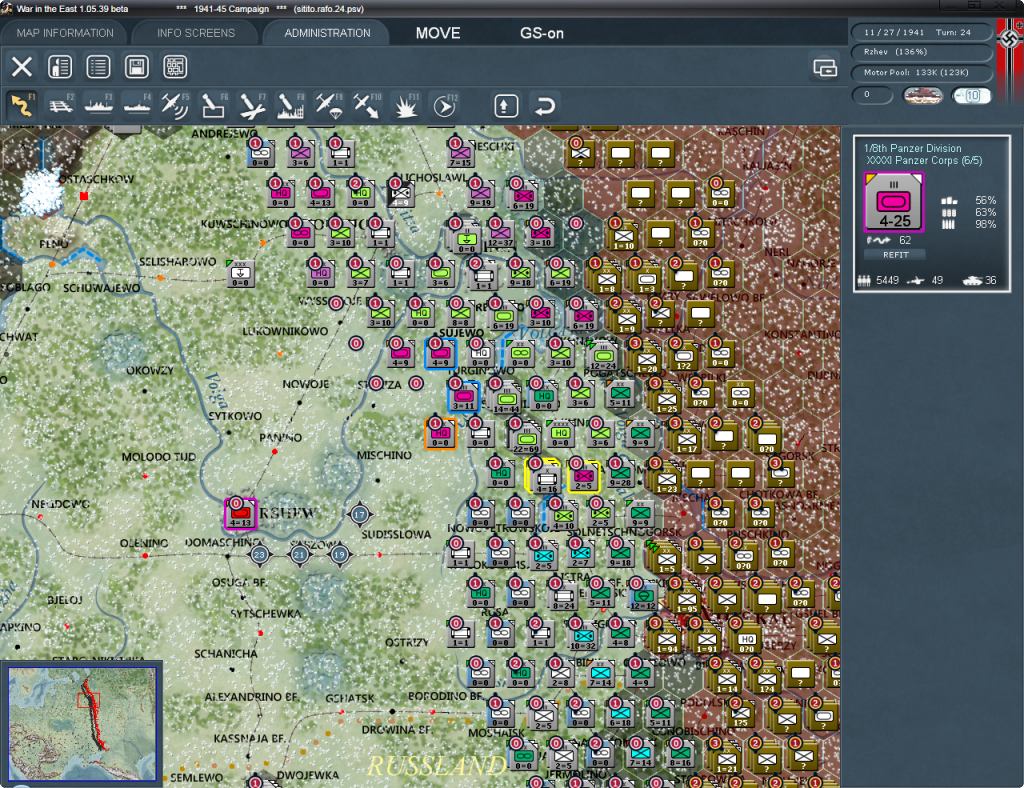Click the GS-on status label
Viewport: 1024px width, 788px height.
point(541,33)
